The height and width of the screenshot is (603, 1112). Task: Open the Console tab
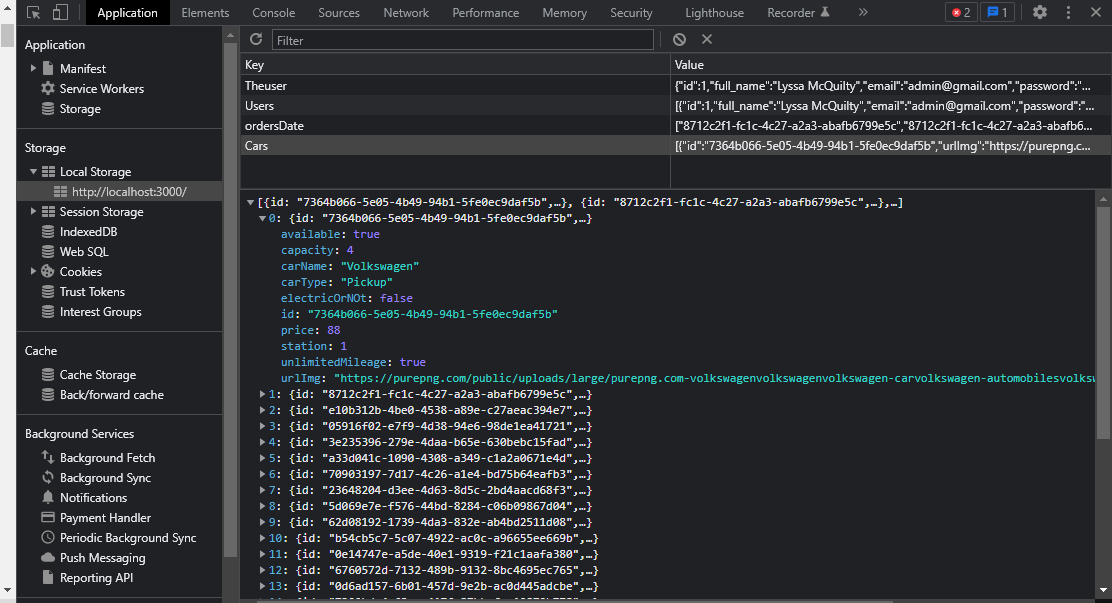tap(274, 13)
